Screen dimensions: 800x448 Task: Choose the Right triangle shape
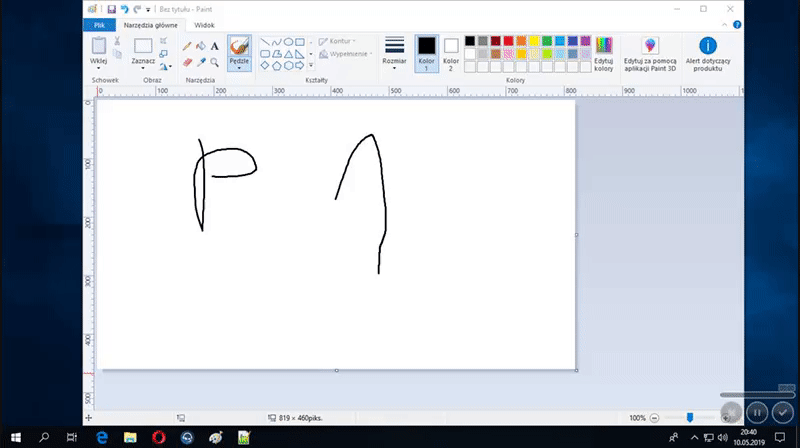tap(300, 54)
